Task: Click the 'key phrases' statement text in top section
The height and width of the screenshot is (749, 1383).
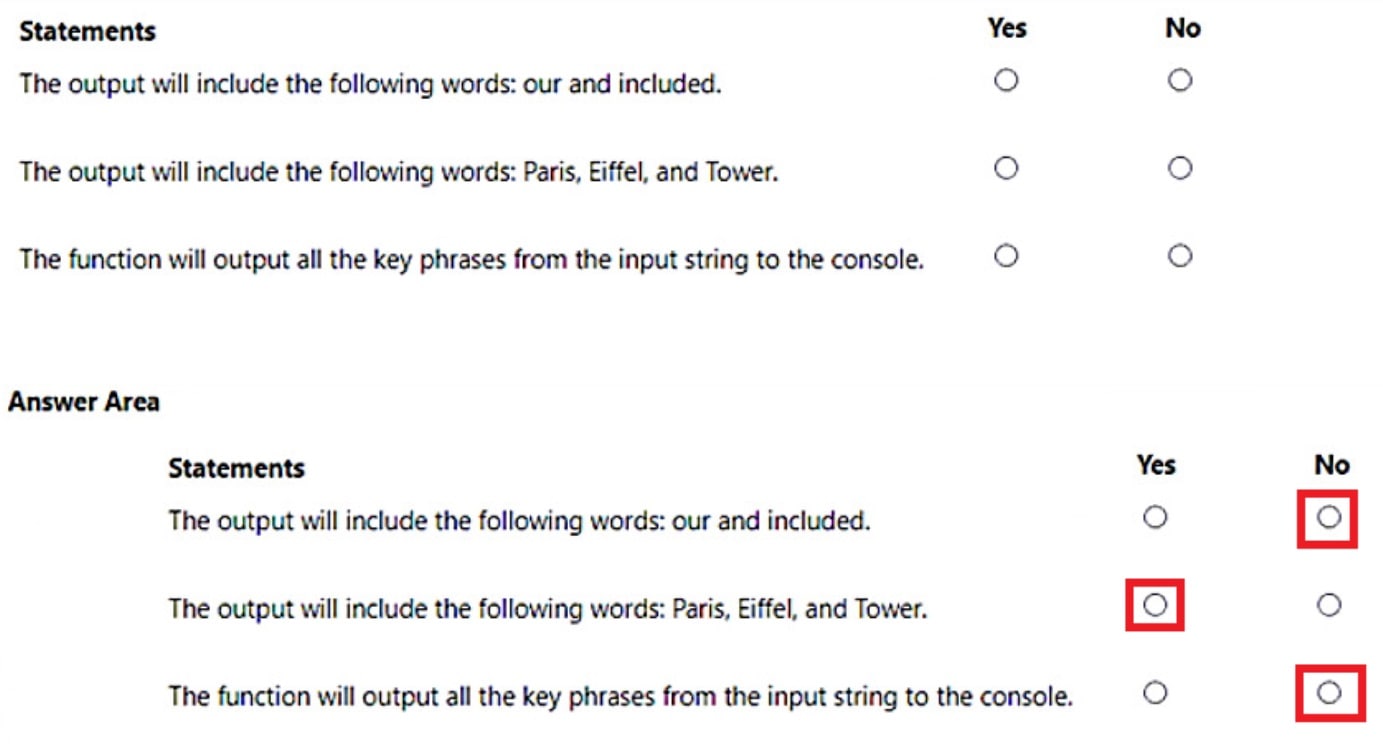Action: (x=471, y=260)
